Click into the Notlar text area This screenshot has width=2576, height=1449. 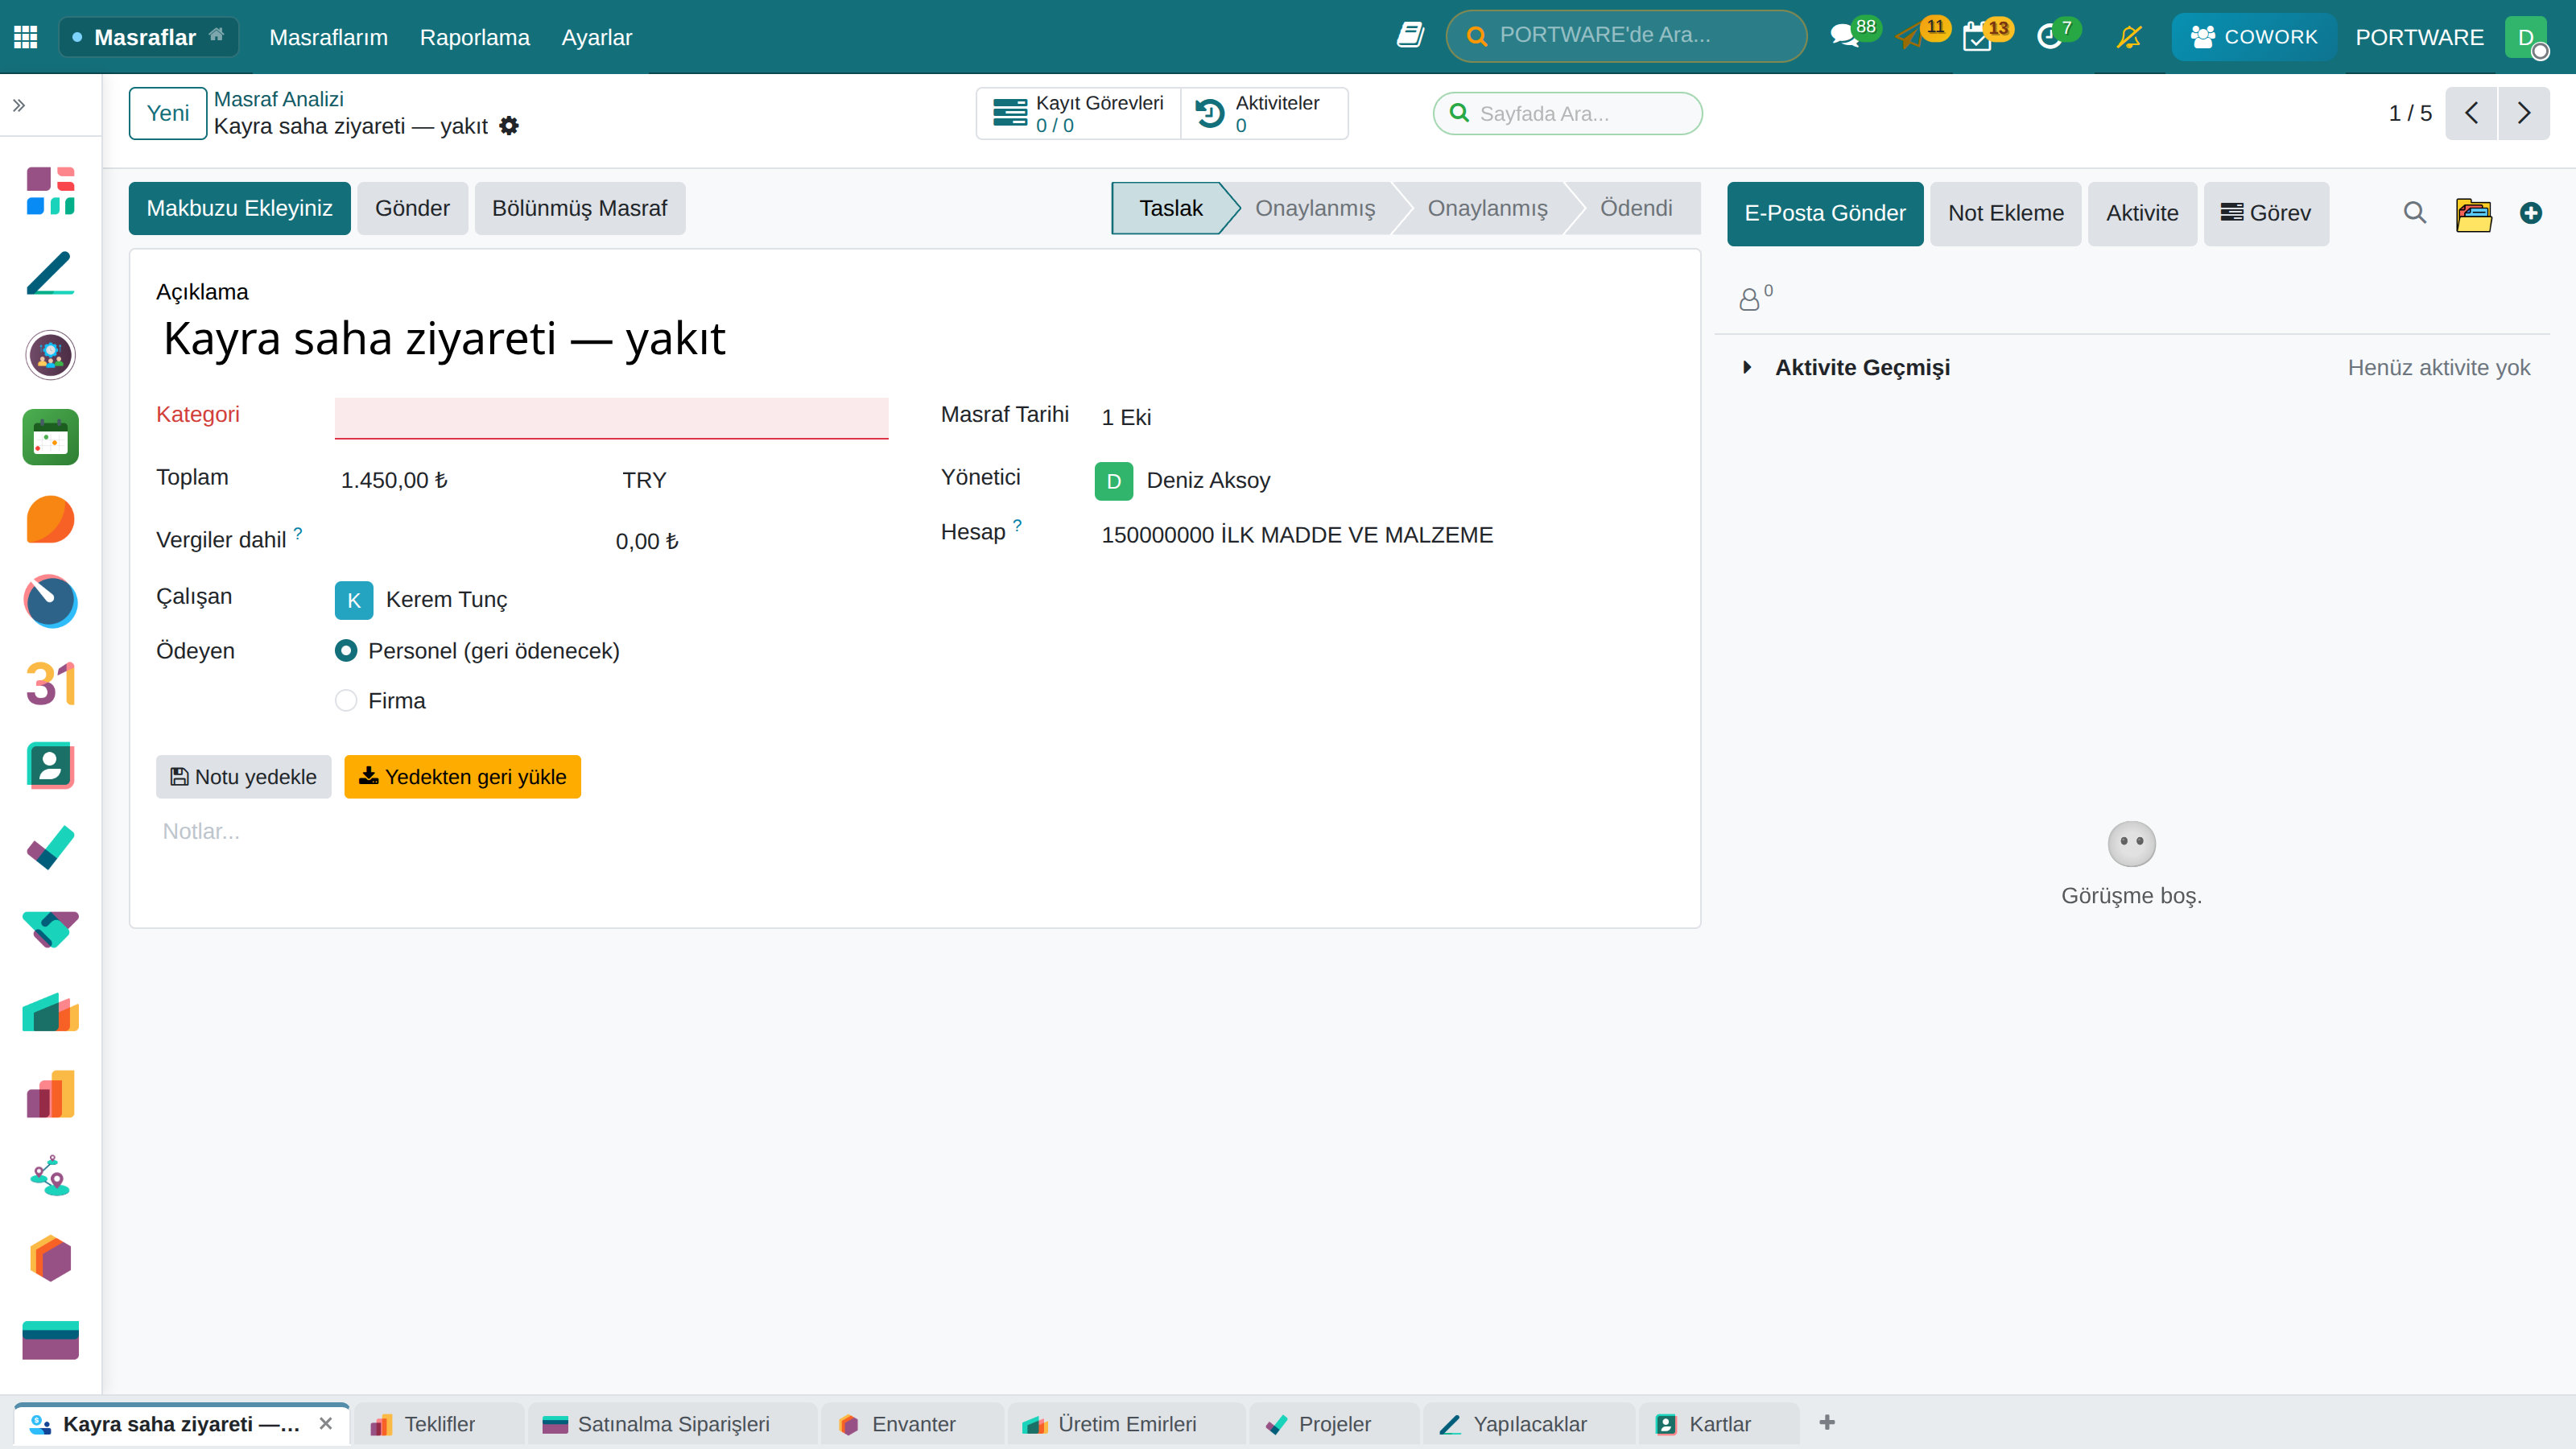pos(914,831)
